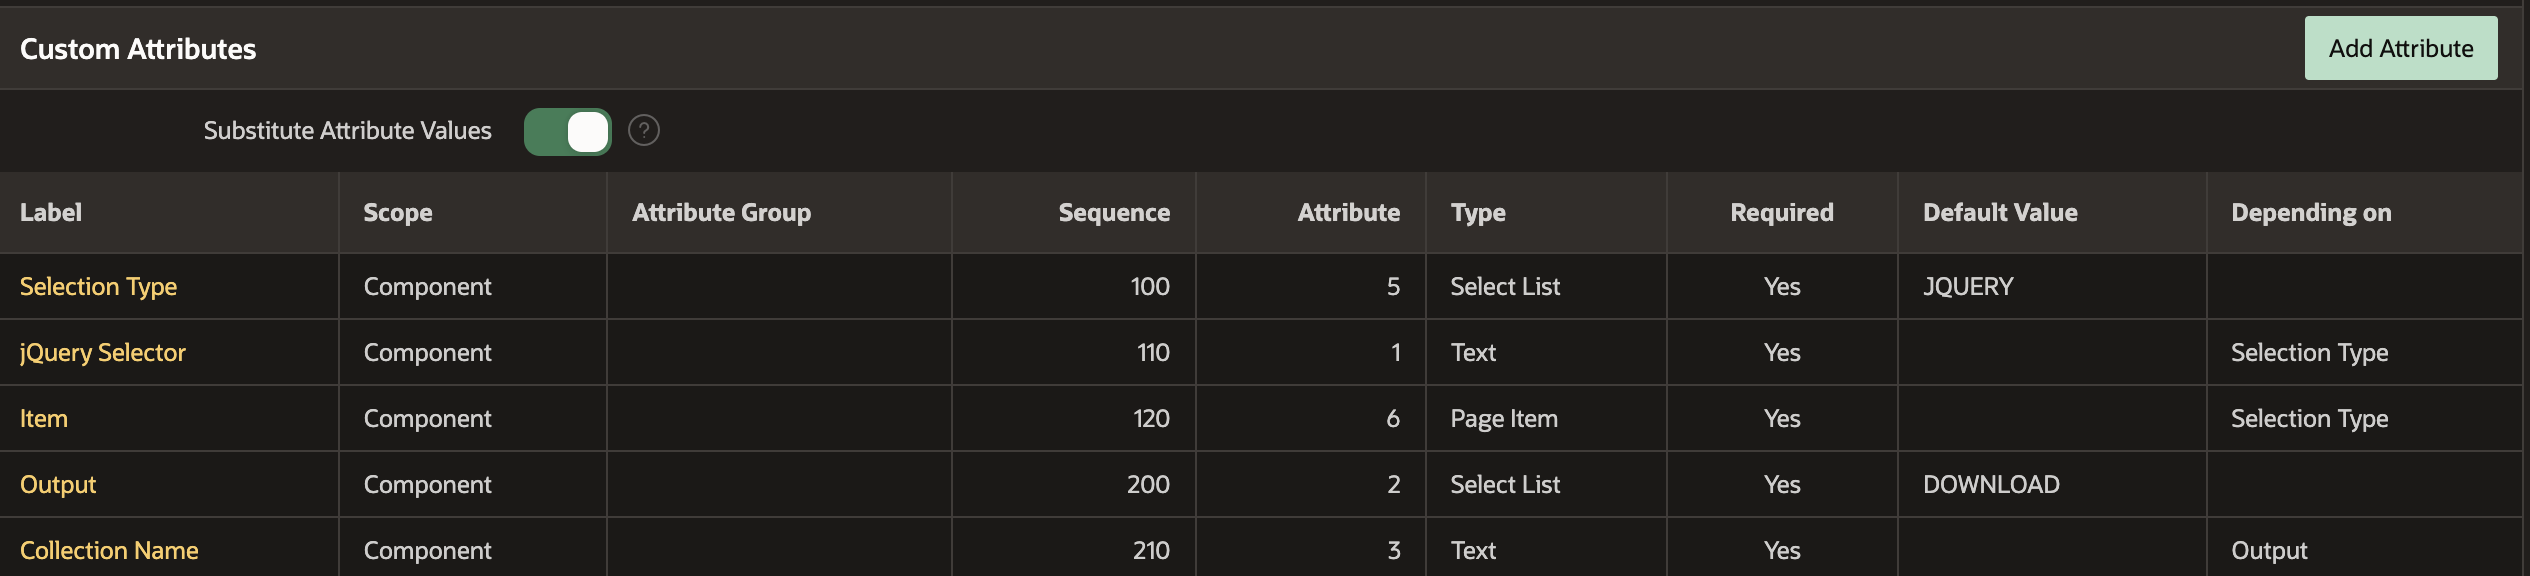
Task: Sort attributes by the Attribute column
Action: click(1348, 212)
